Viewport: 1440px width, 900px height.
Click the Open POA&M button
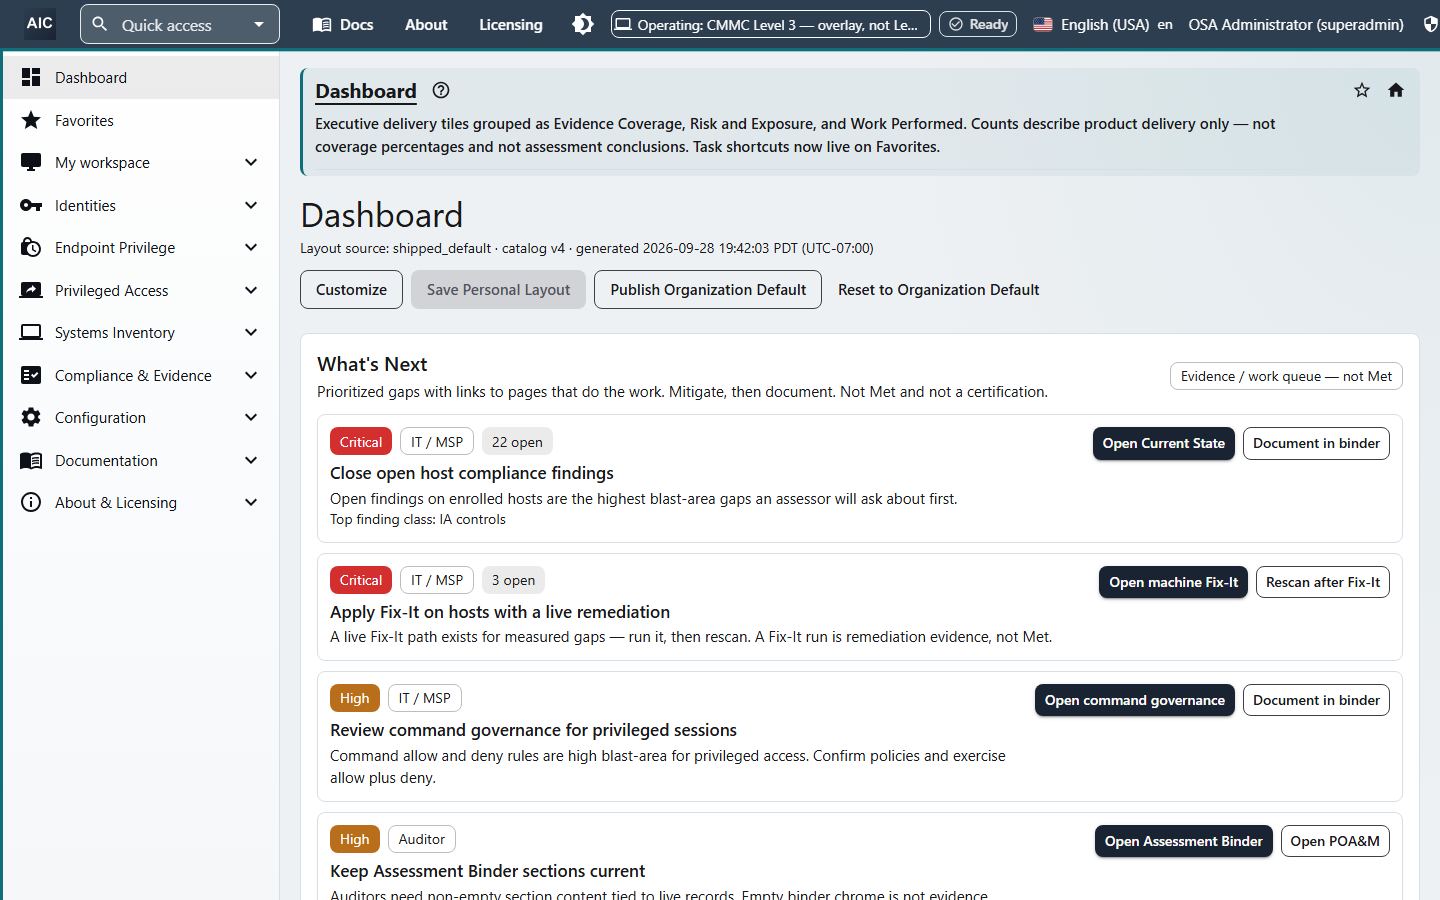[x=1335, y=841]
